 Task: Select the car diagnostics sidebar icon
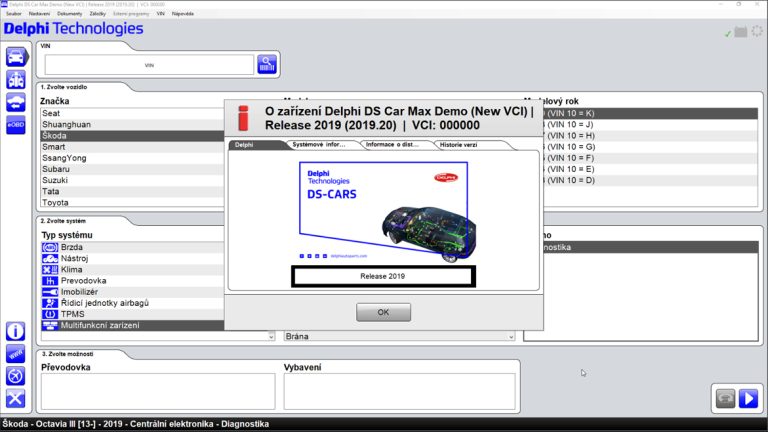point(16,56)
